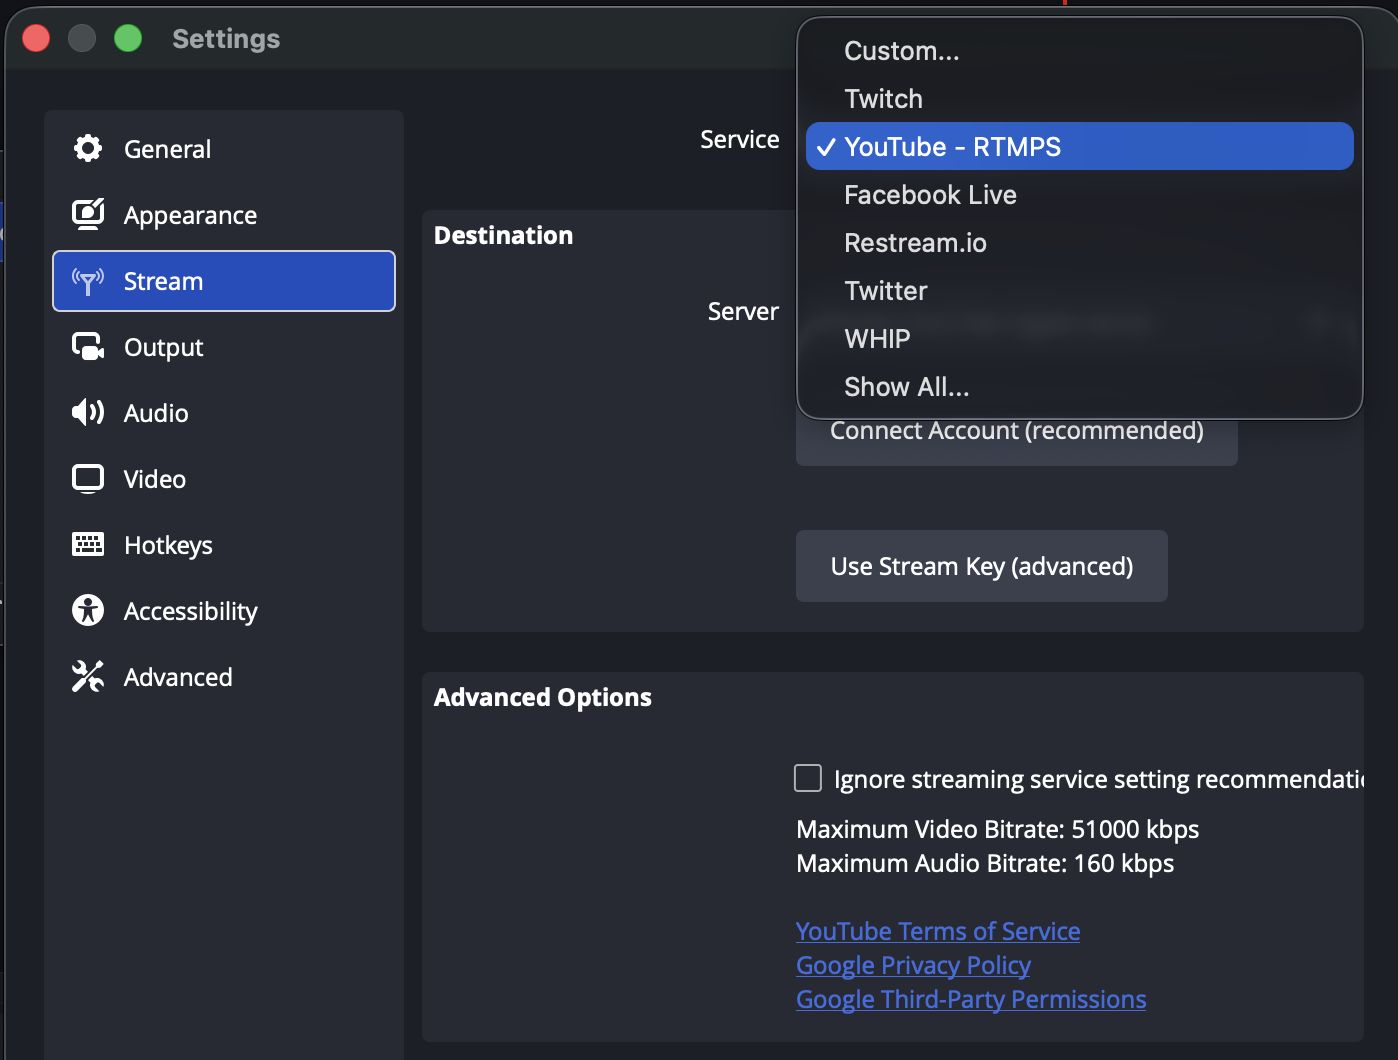Open Video settings label
This screenshot has height=1060, width=1398.
pyautogui.click(x=155, y=479)
